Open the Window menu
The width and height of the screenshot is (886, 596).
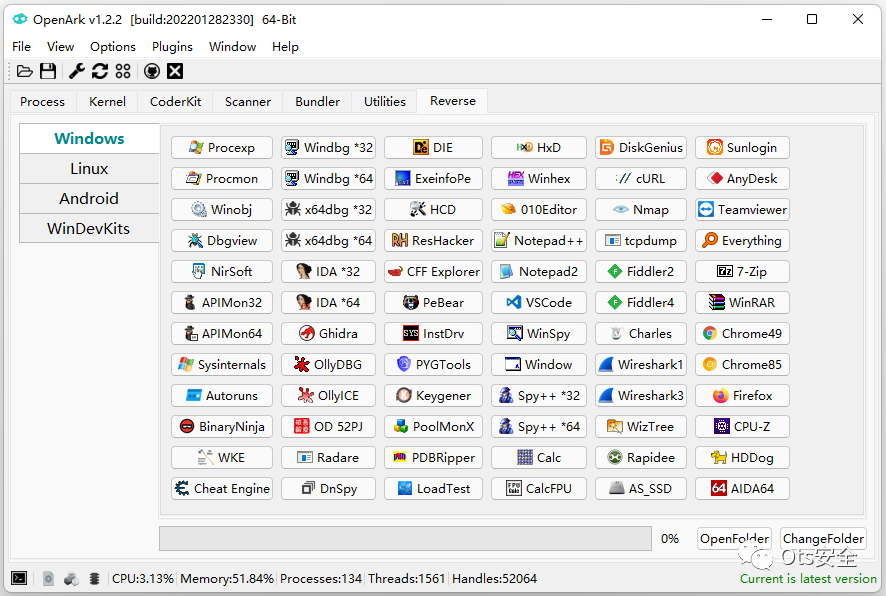(233, 46)
